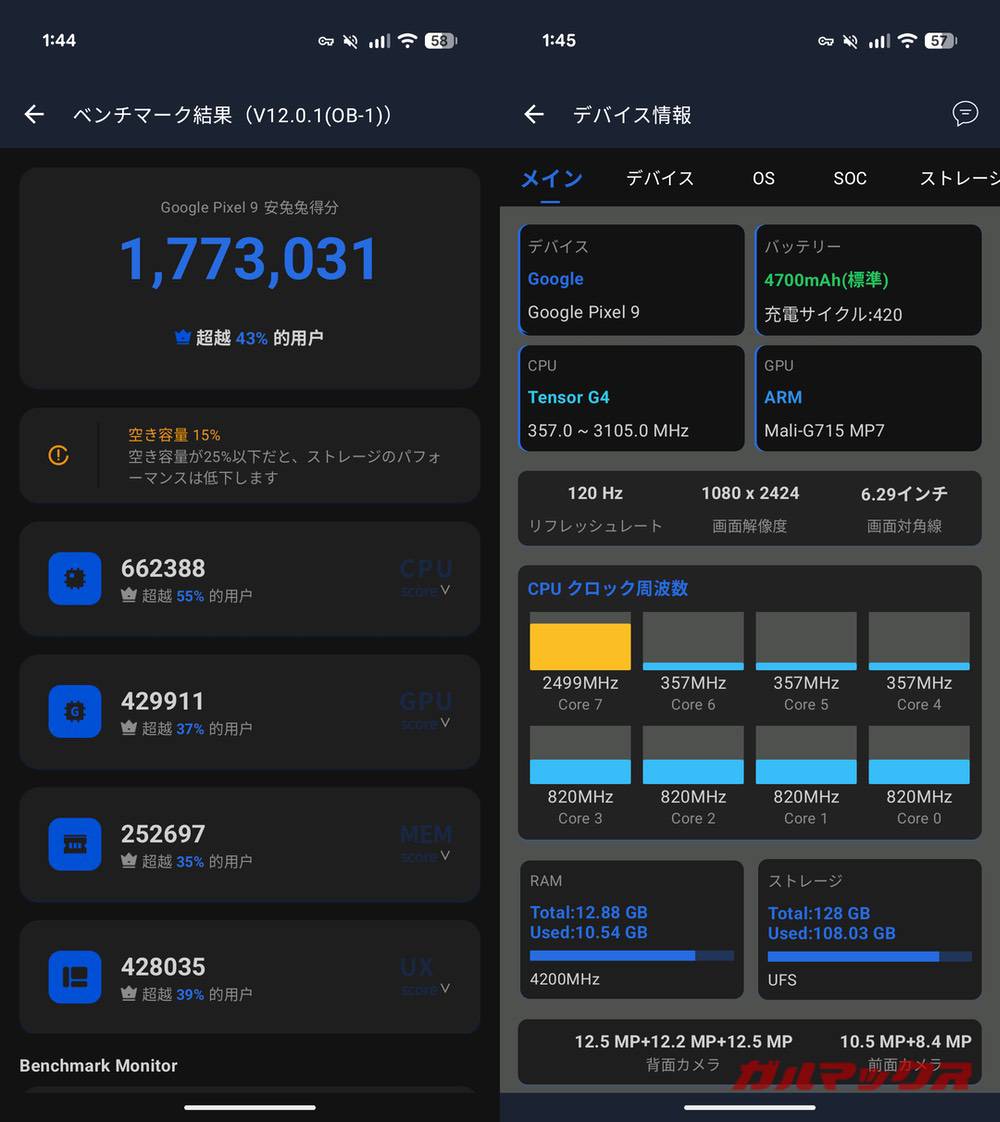
Task: Tap the left screen VPN key icon
Action: click(326, 42)
